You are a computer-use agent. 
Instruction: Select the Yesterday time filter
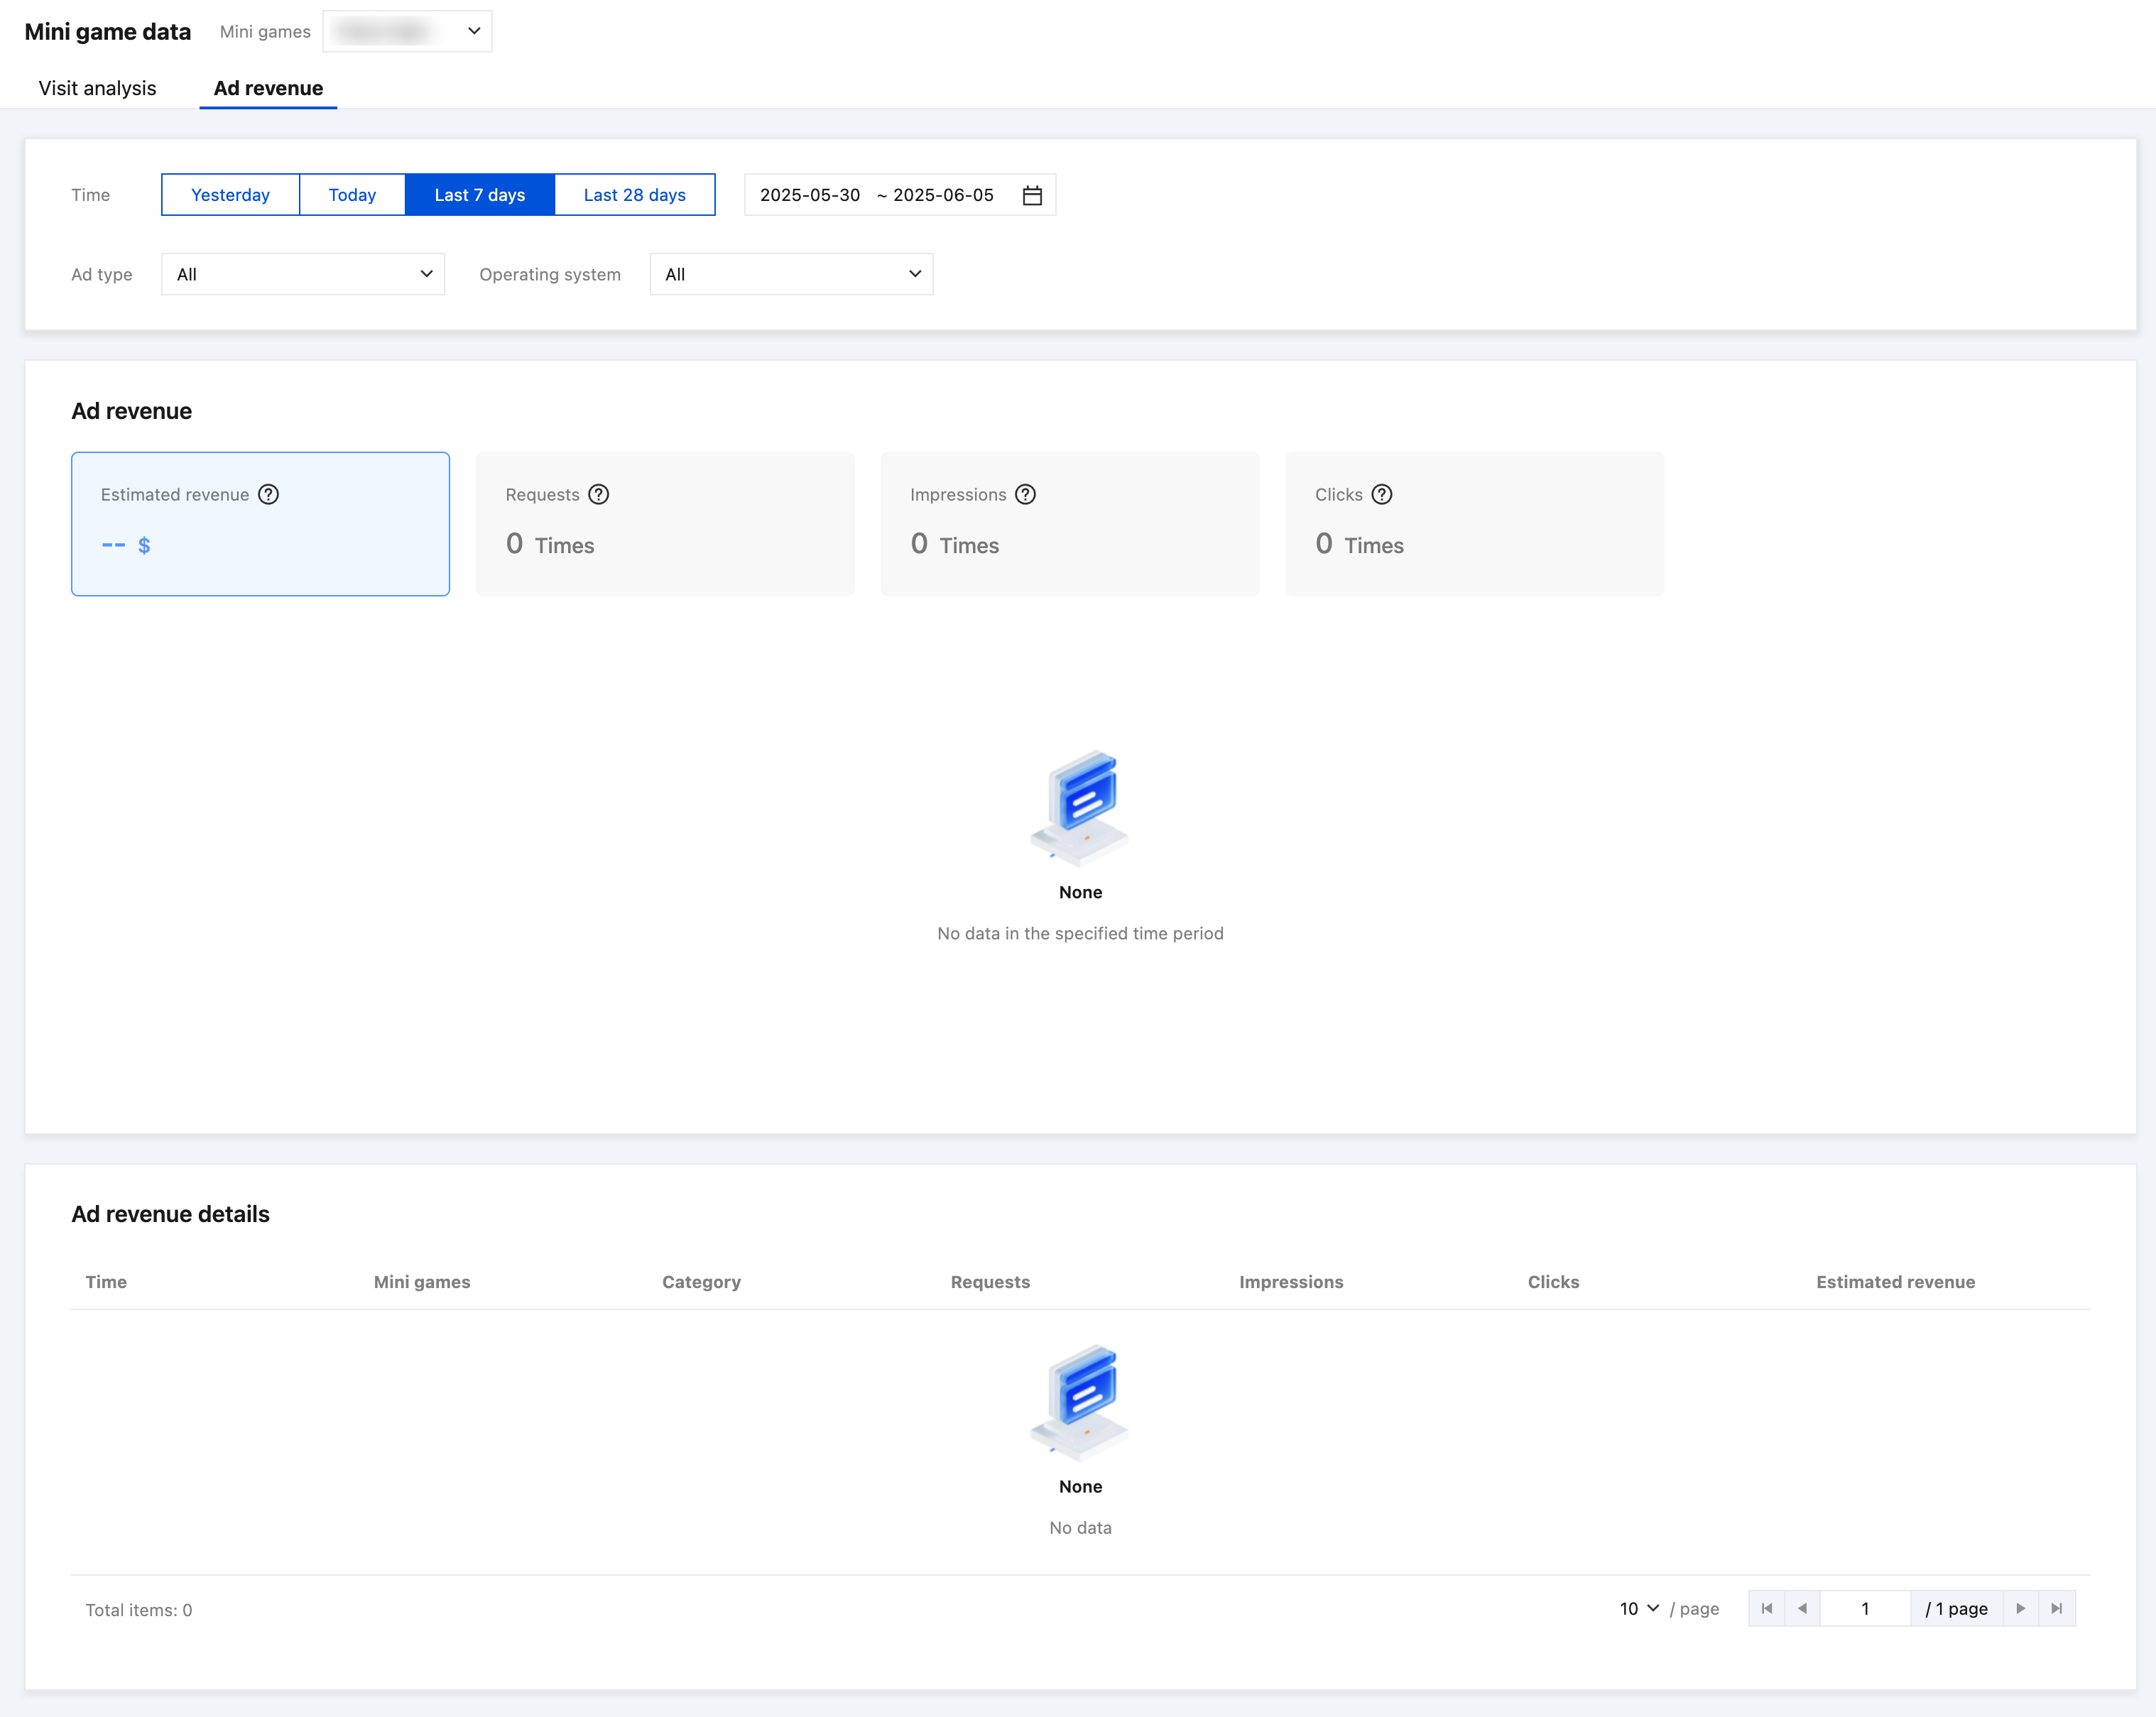230,195
